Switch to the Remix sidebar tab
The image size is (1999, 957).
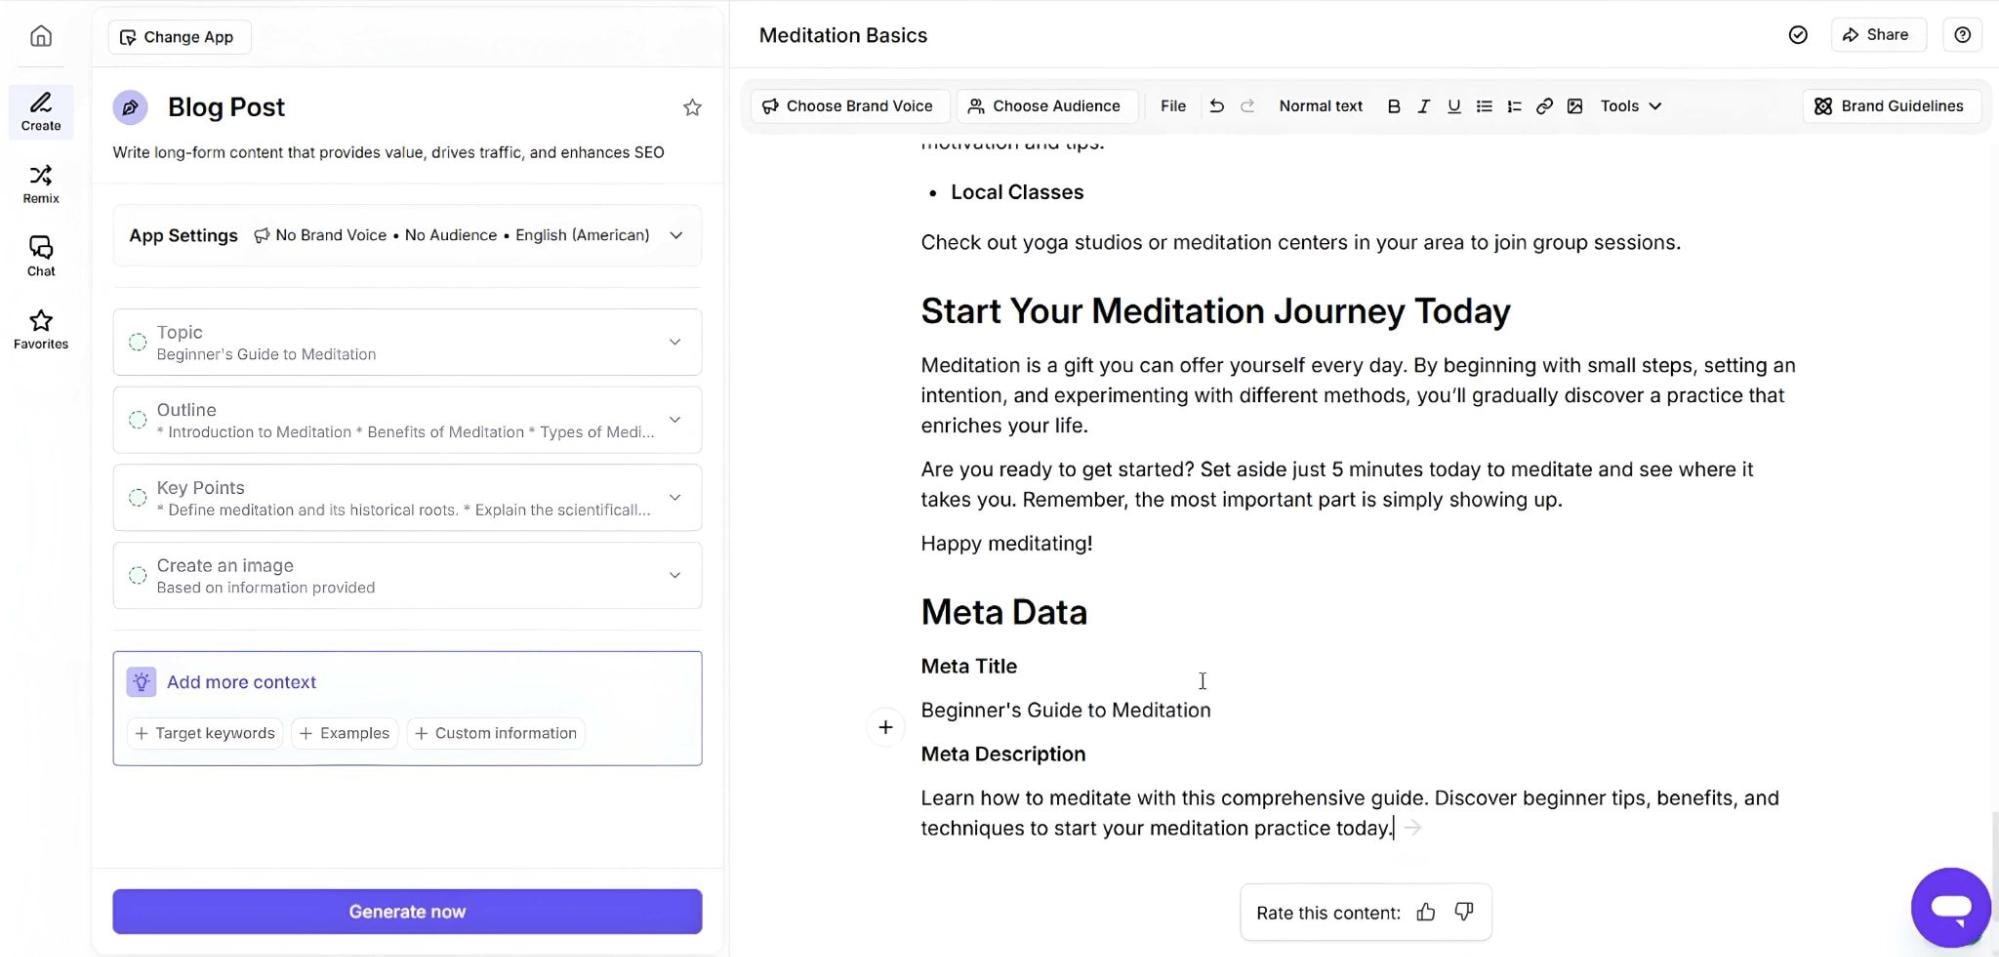click(x=41, y=184)
